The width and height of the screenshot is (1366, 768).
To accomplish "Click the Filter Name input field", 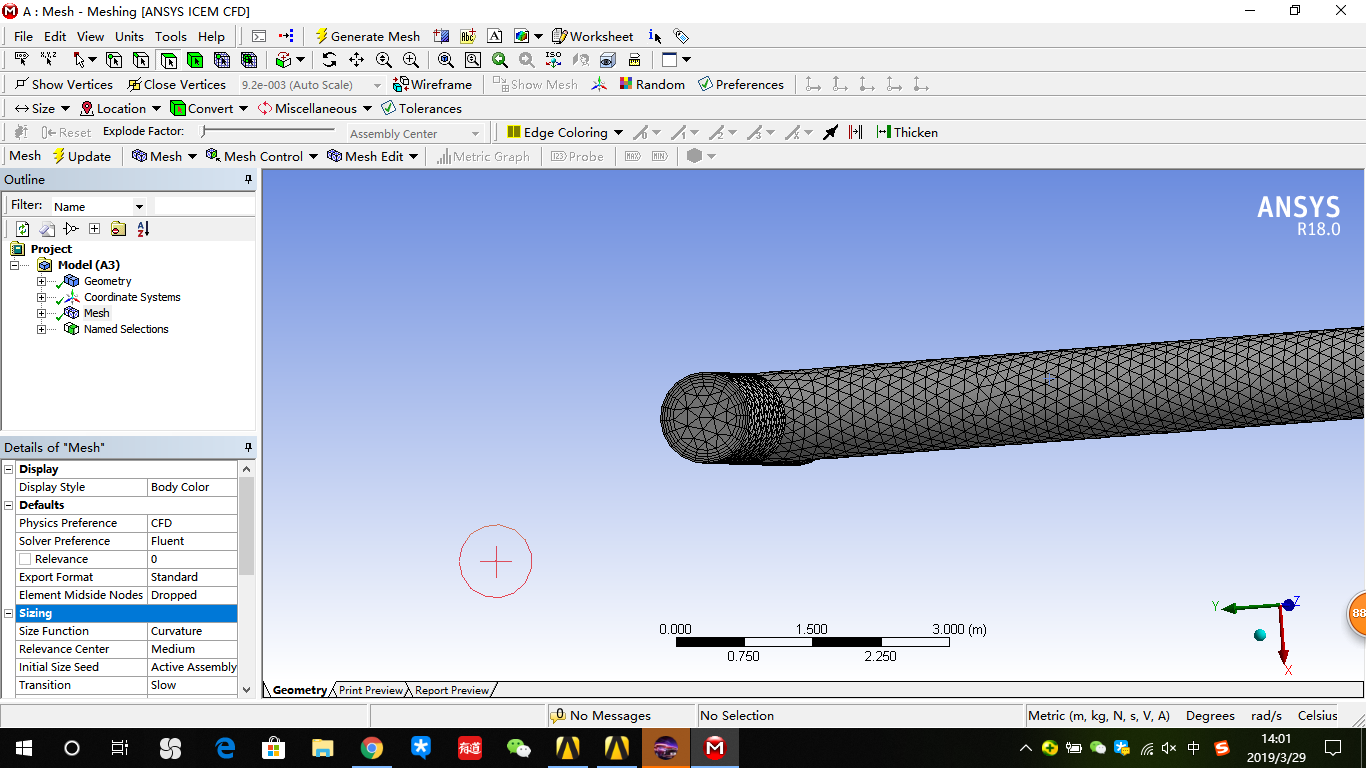I will pos(98,205).
